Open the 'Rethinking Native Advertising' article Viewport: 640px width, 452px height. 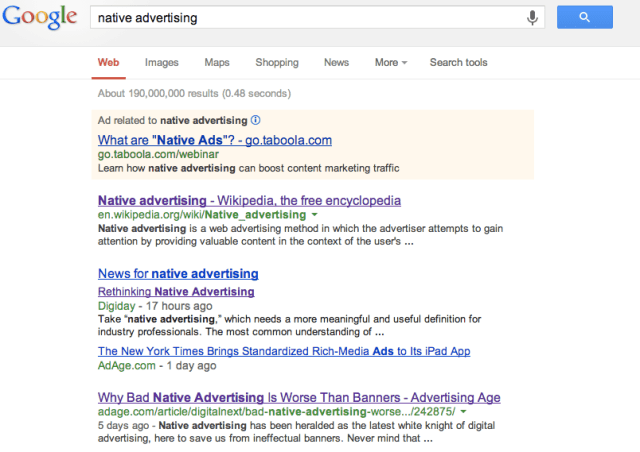(176, 292)
